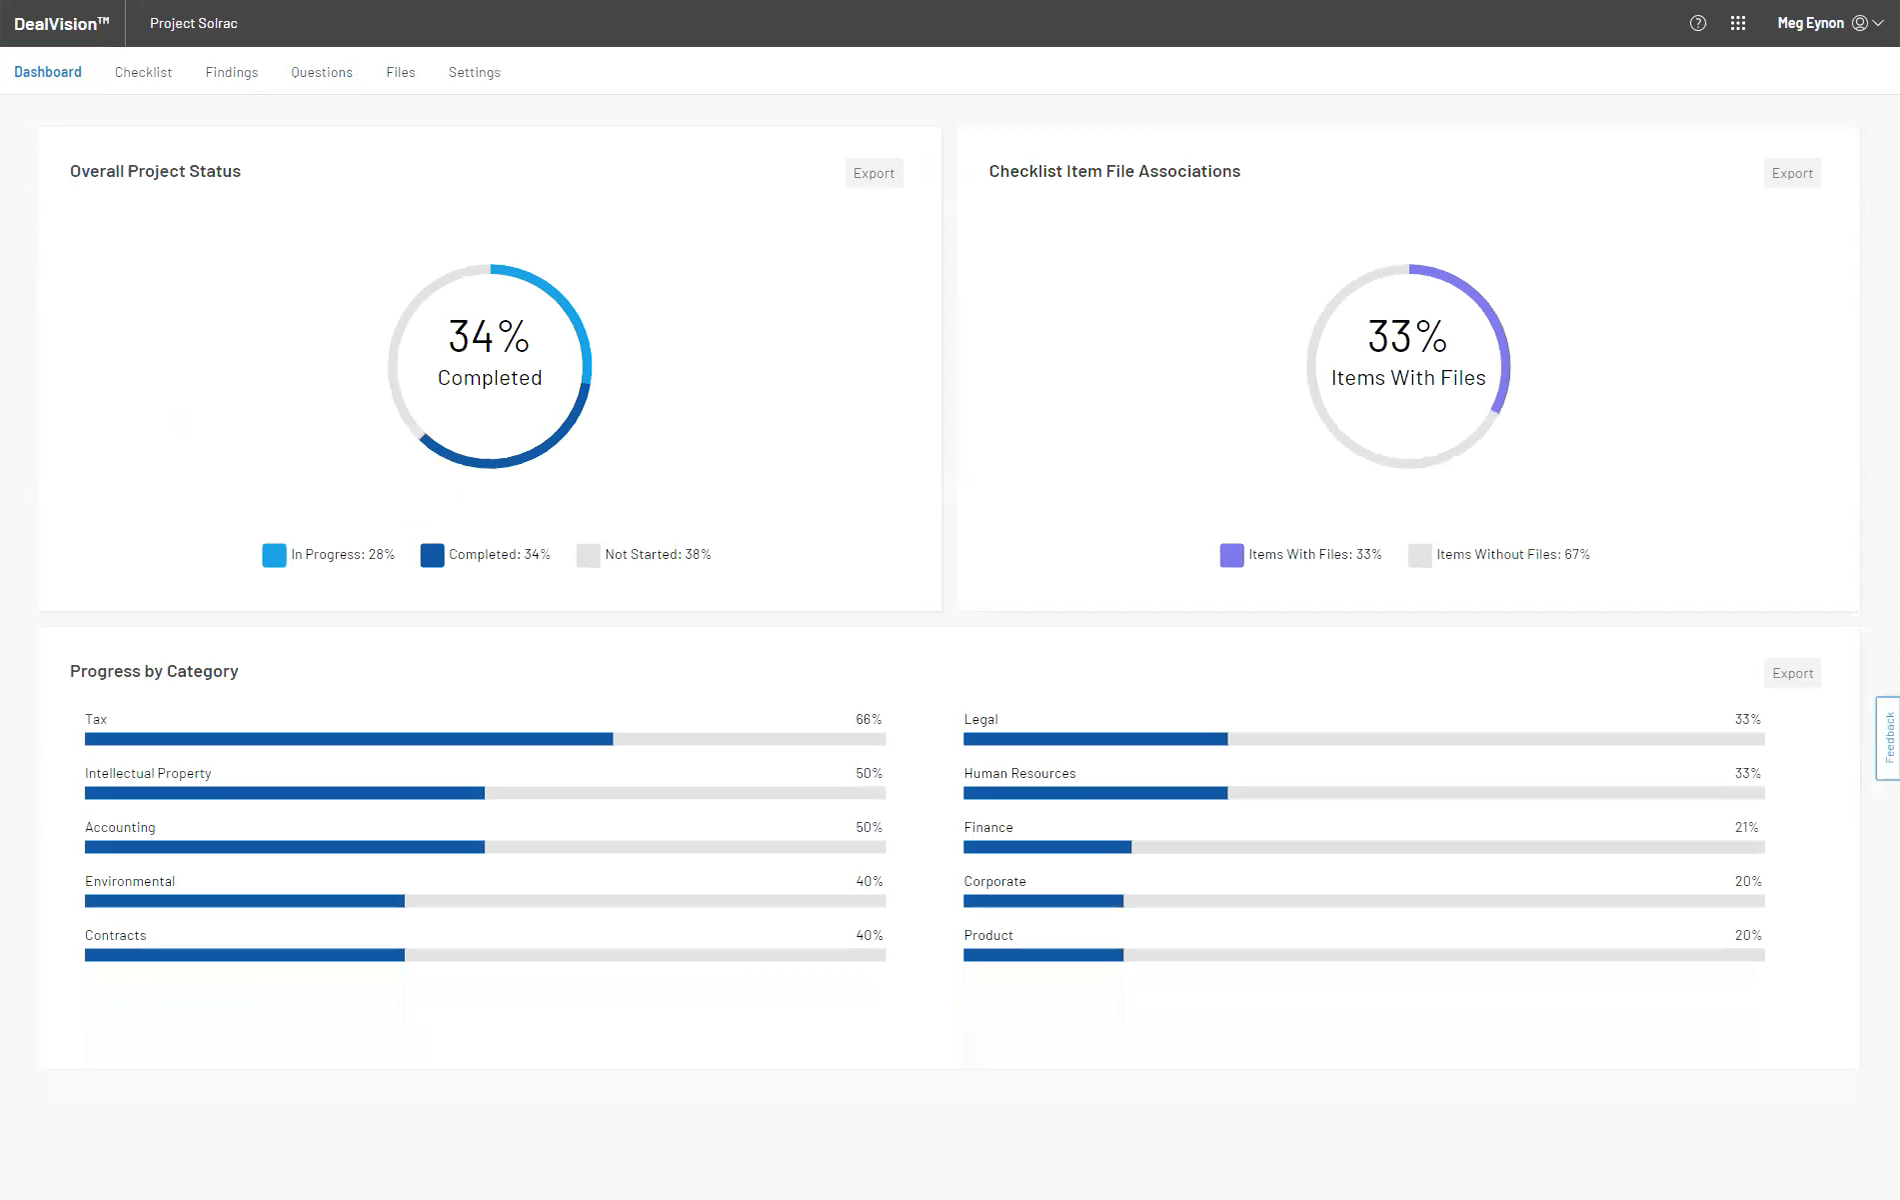The height and width of the screenshot is (1200, 1900).
Task: Export the Checklist Item File Associations chart
Action: click(1791, 172)
